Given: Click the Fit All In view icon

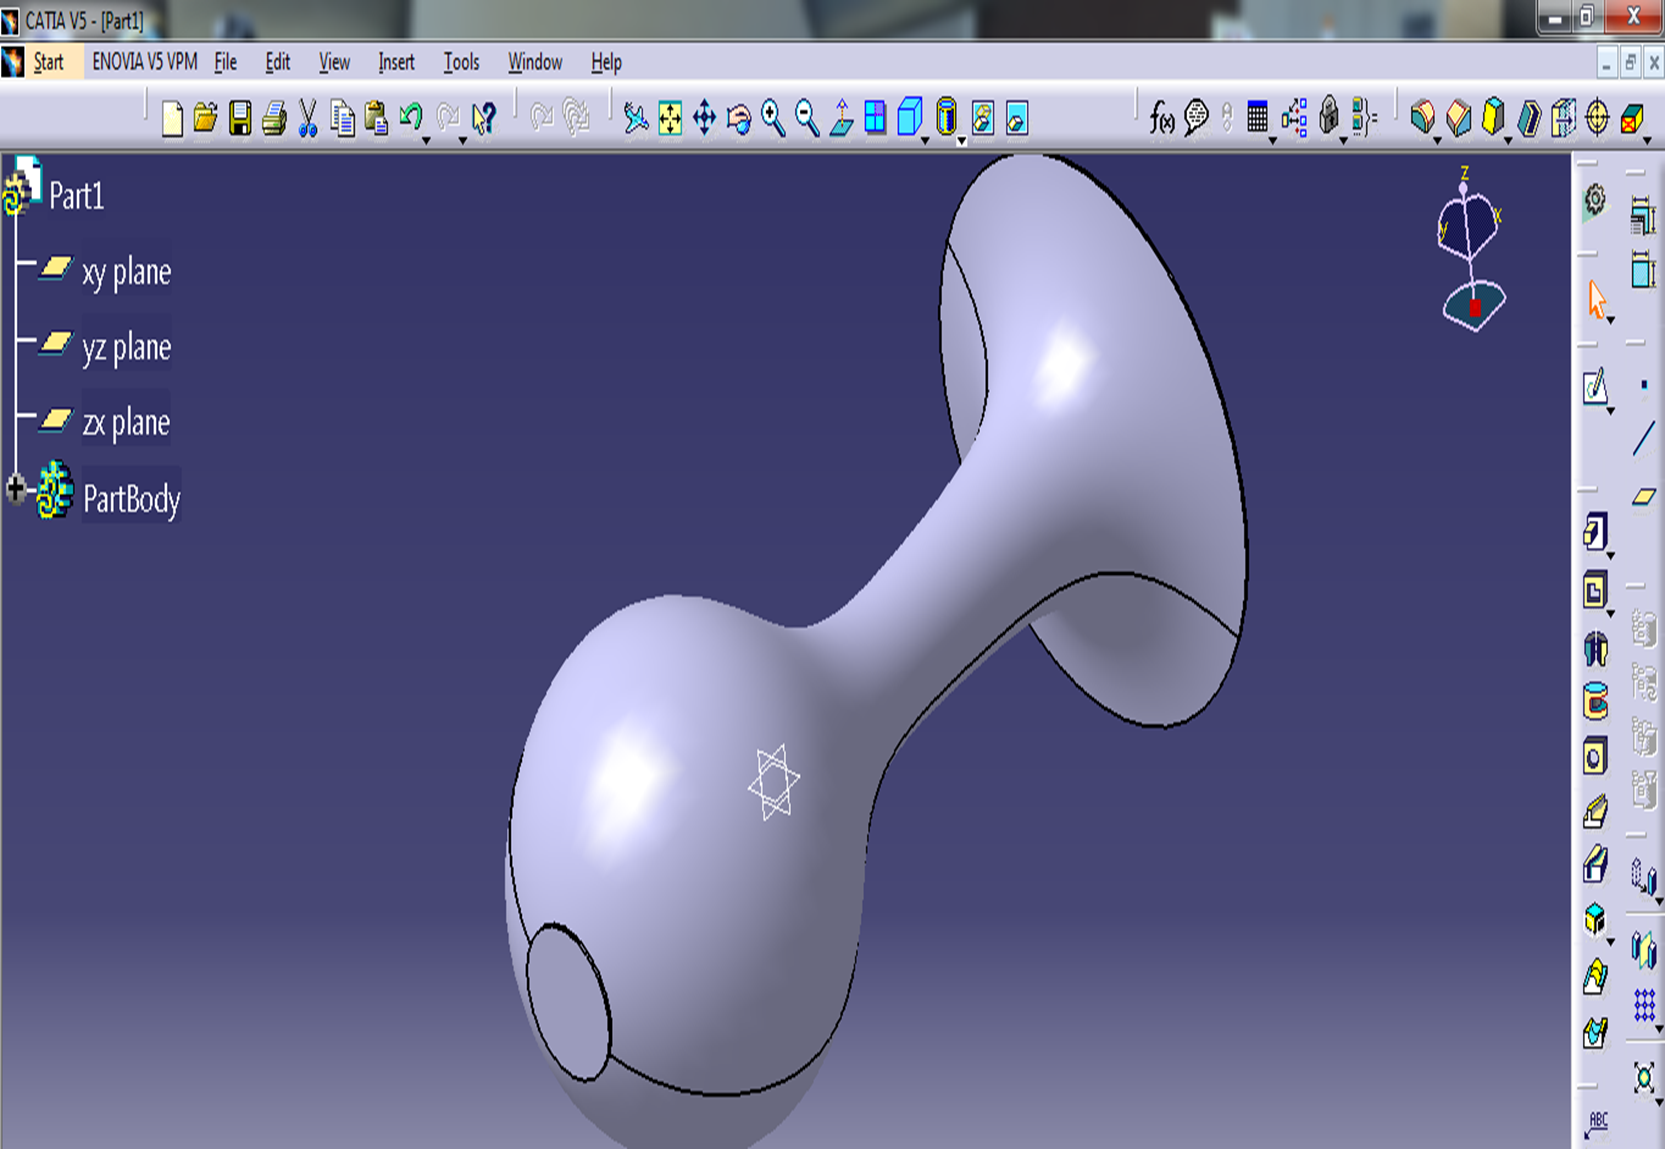Looking at the screenshot, I should coord(670,119).
